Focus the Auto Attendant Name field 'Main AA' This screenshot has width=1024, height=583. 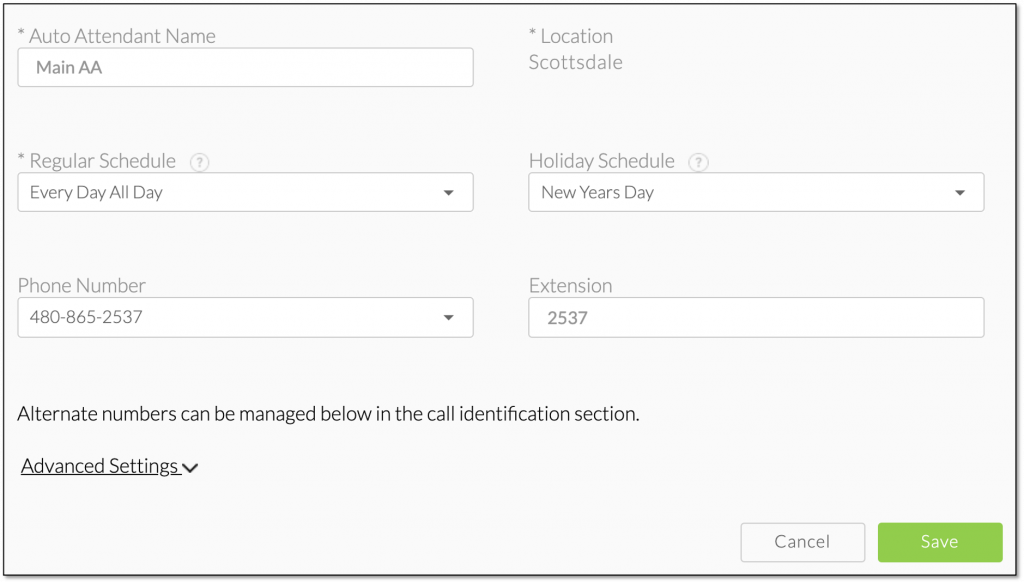tap(246, 67)
